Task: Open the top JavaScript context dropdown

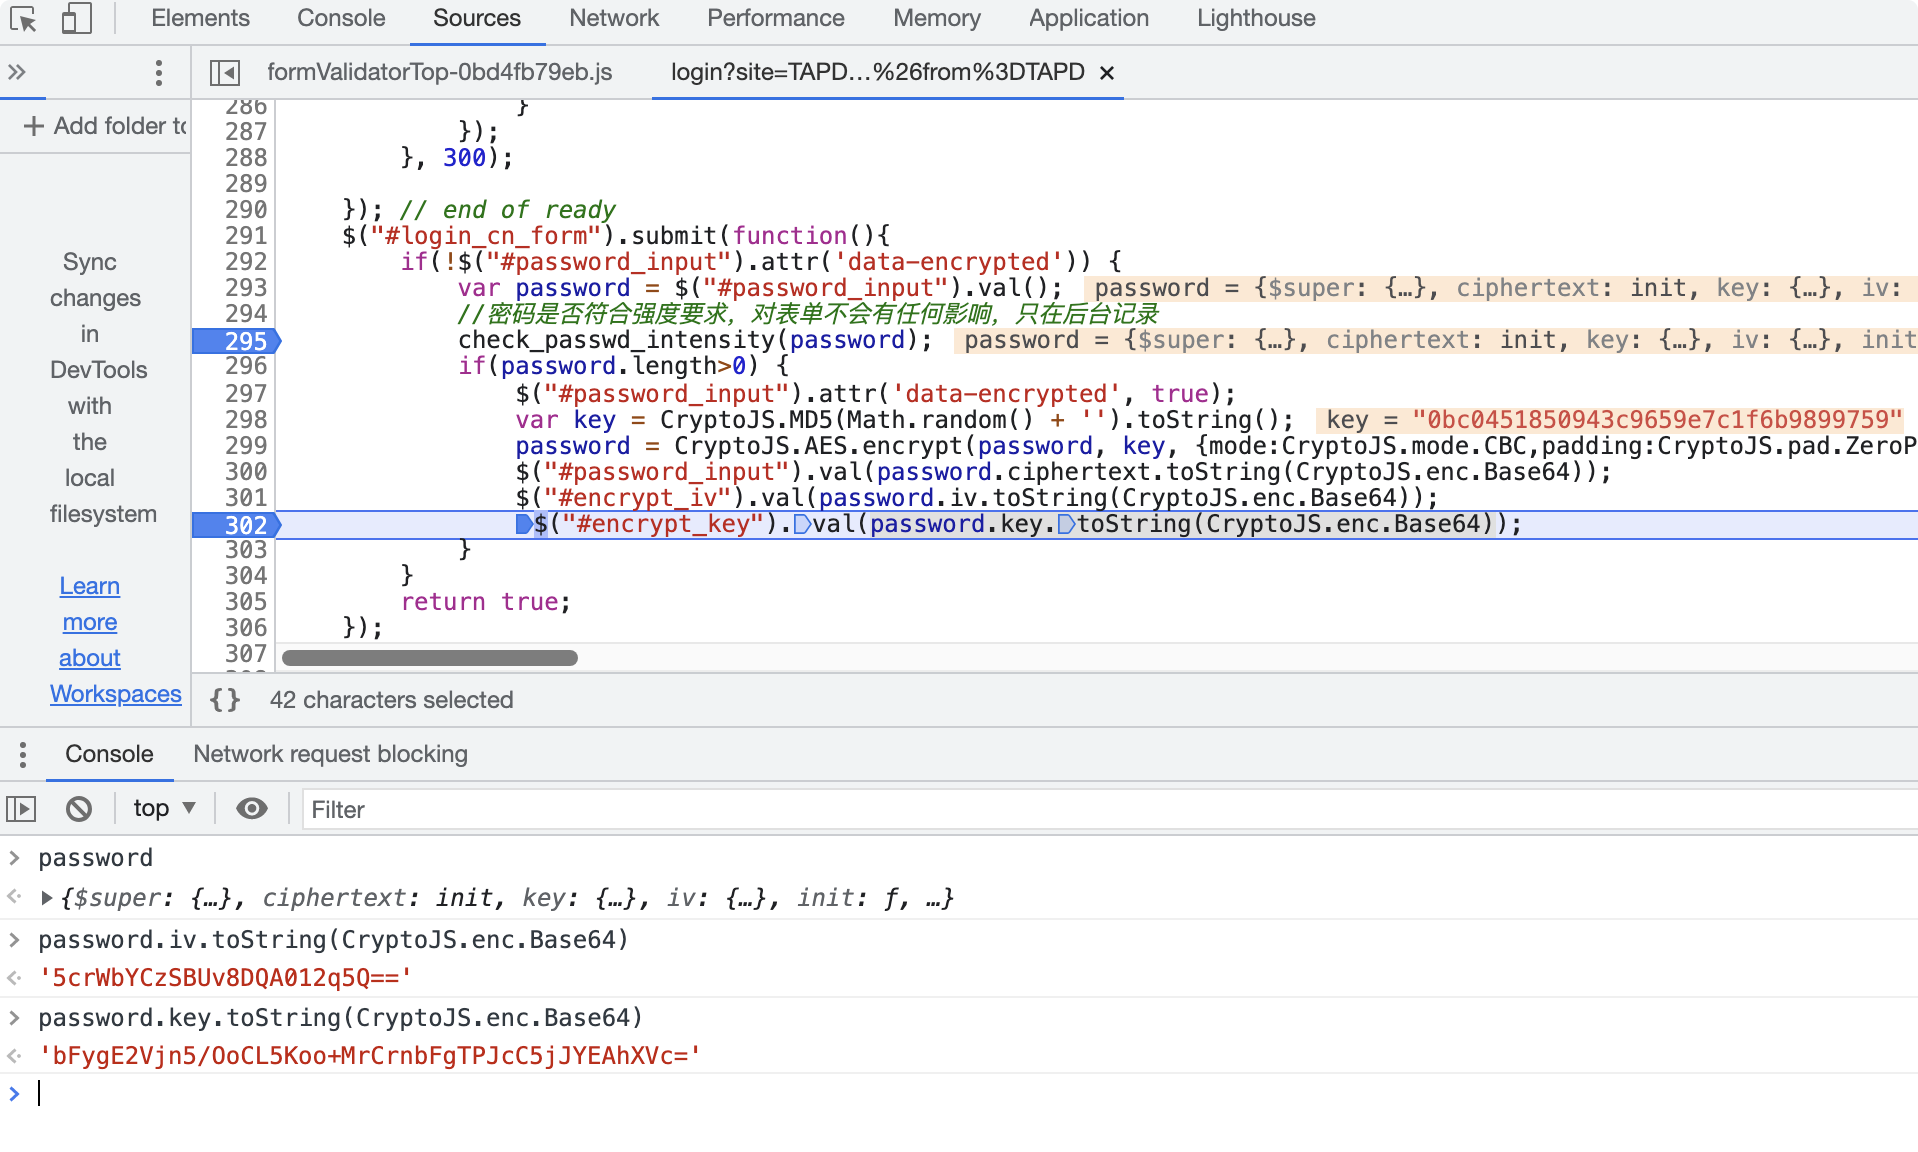Action: pos(164,809)
